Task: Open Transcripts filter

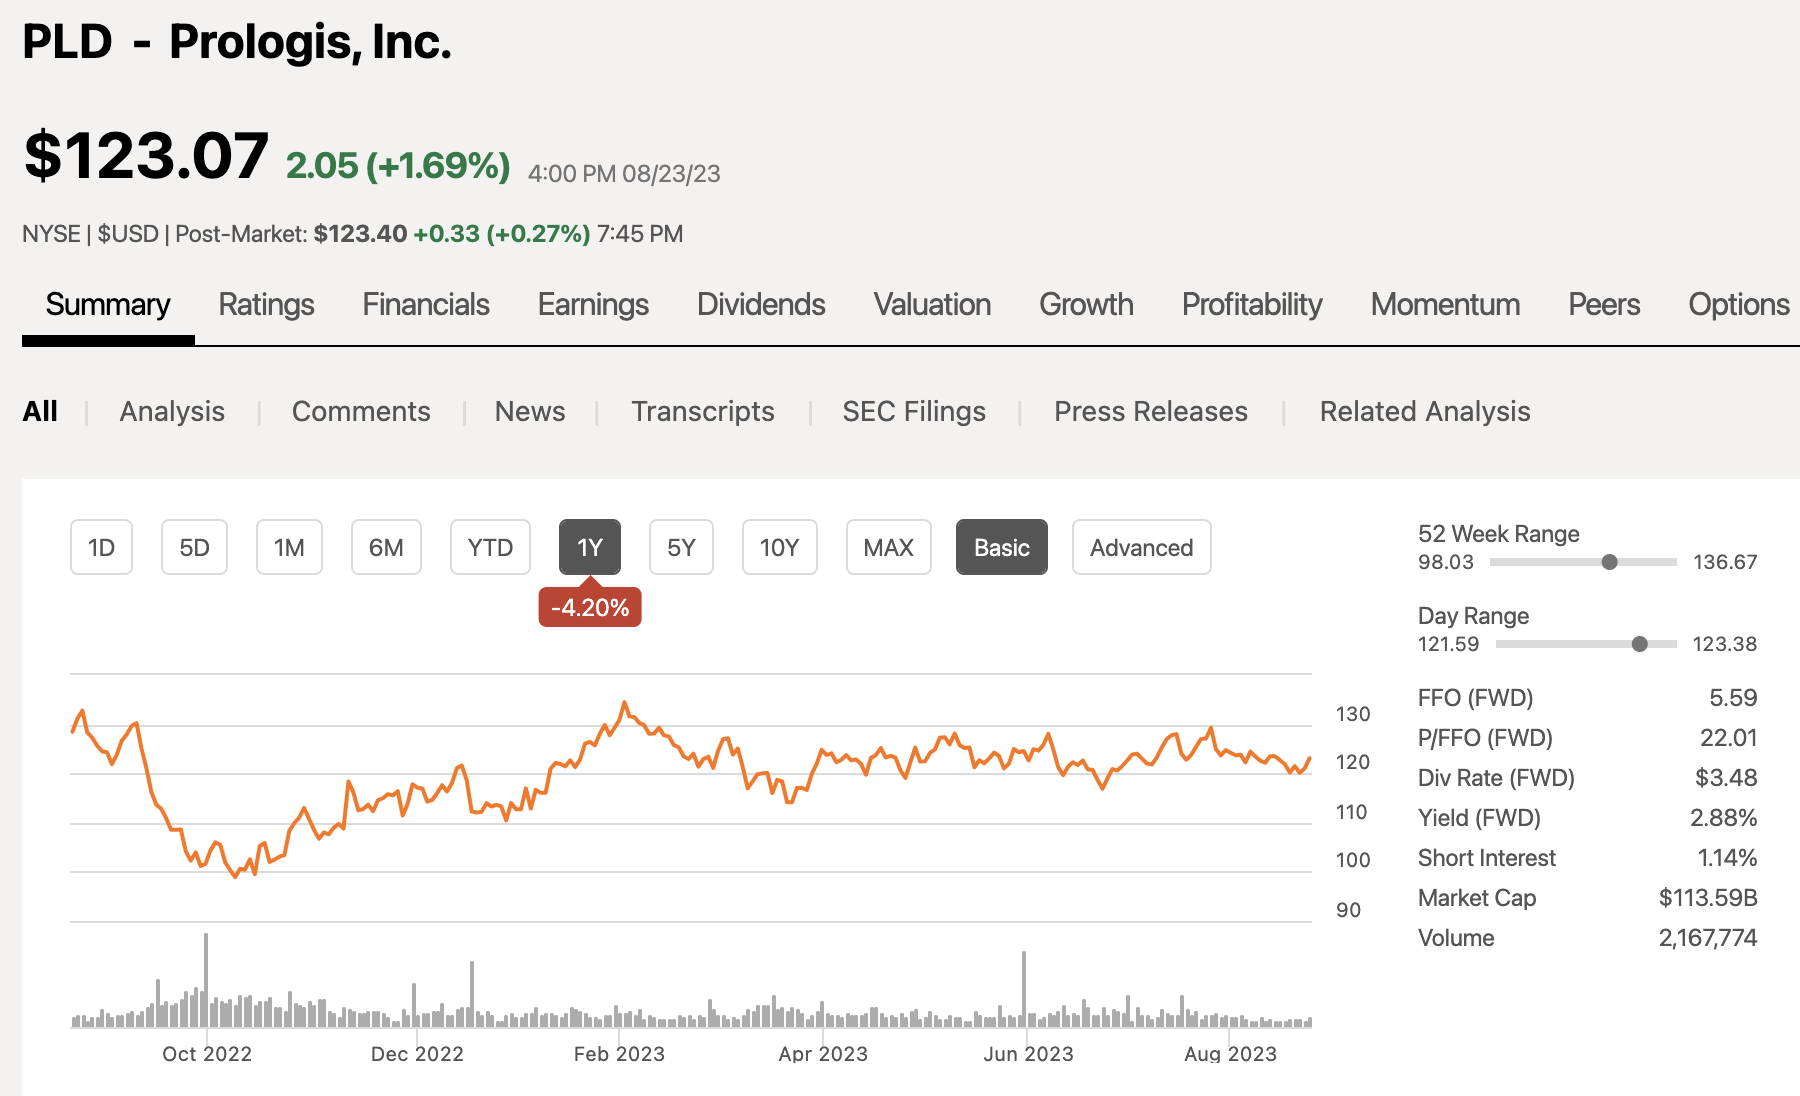Action: tap(703, 411)
